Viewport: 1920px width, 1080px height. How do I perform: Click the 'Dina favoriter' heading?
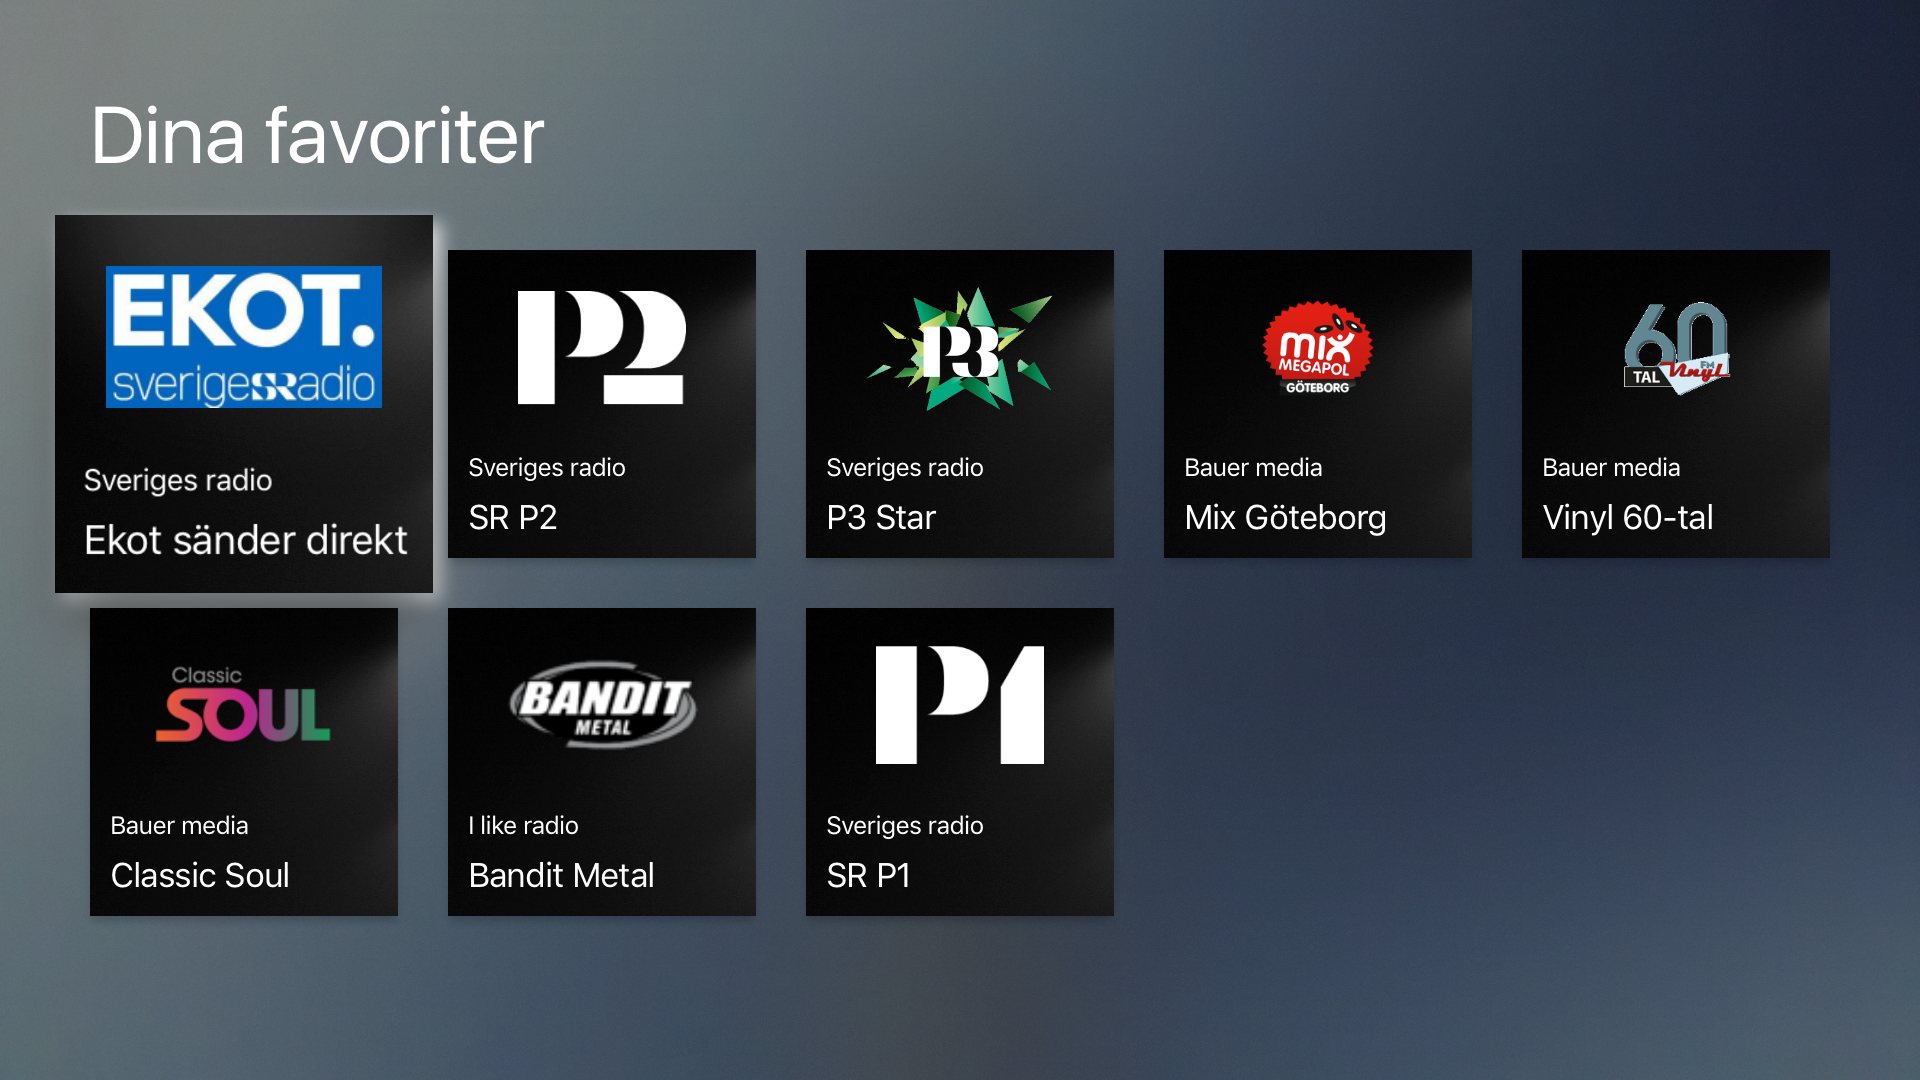point(317,136)
